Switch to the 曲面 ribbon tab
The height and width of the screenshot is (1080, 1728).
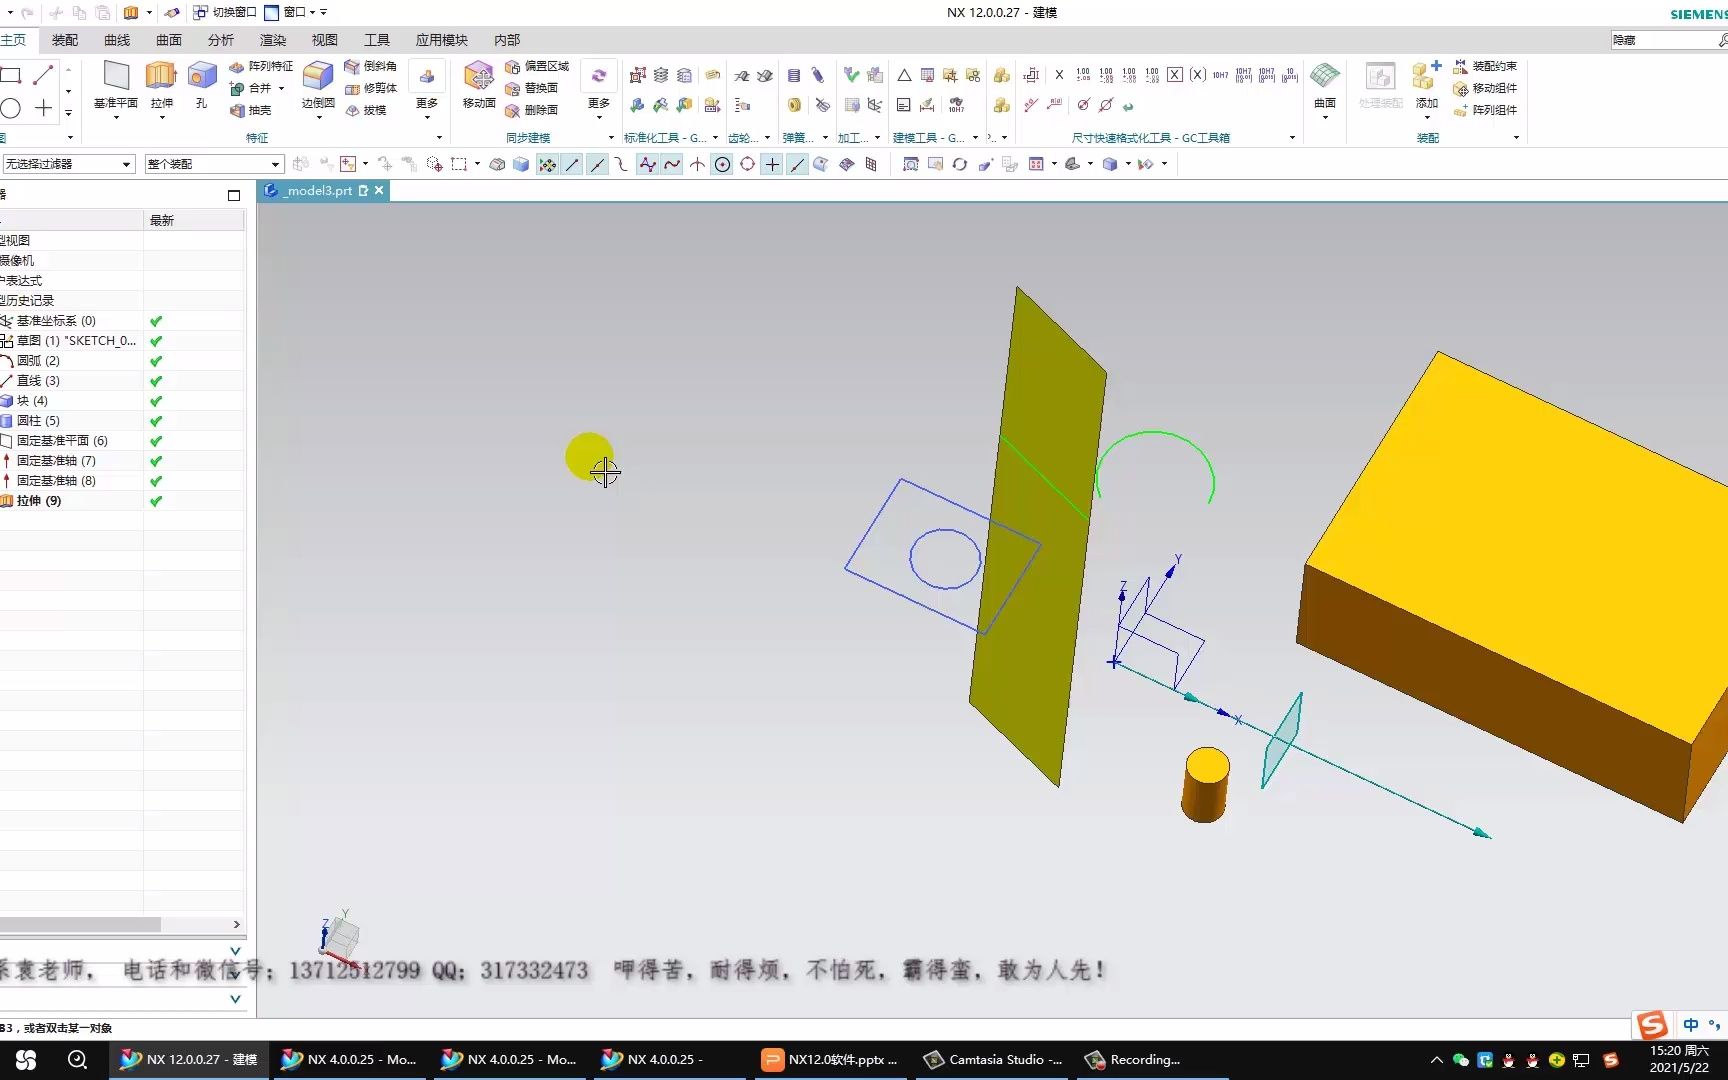click(x=168, y=40)
